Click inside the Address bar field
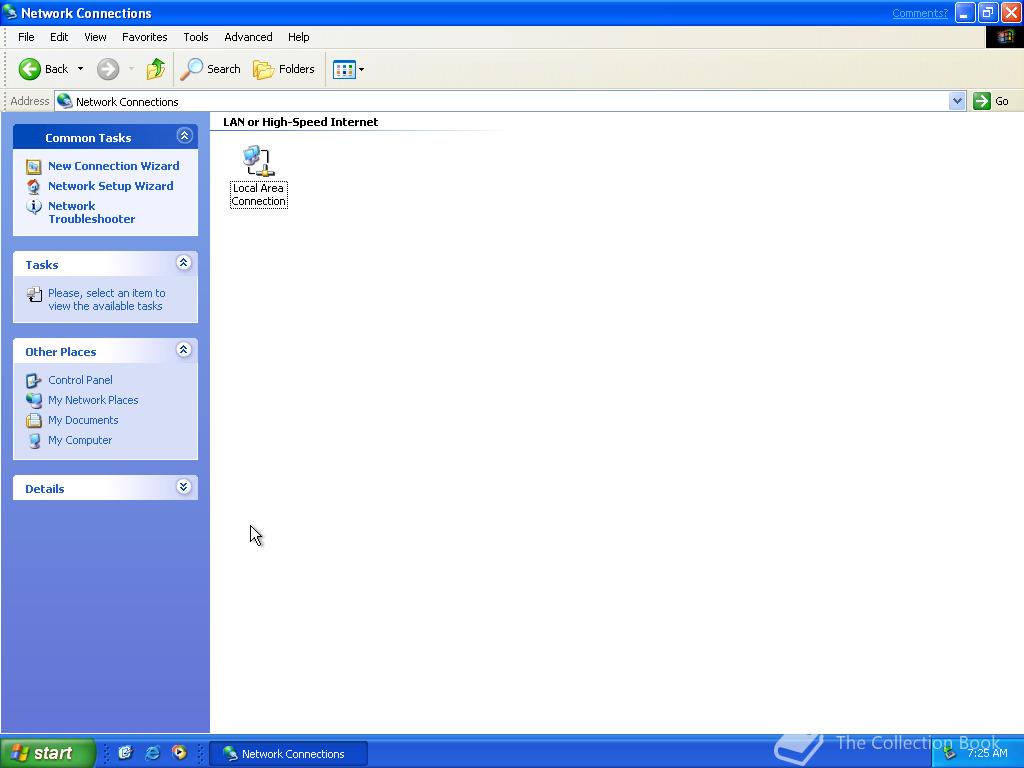The image size is (1024, 768). [502, 101]
